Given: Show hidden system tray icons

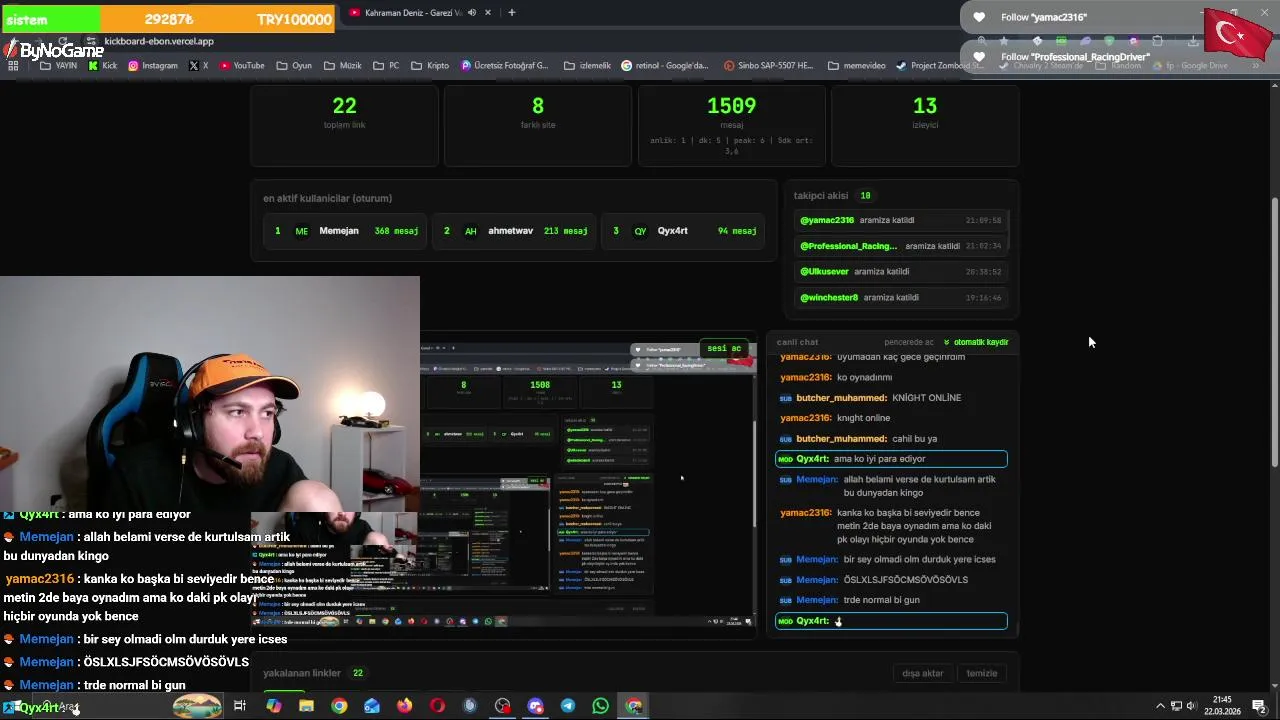Looking at the screenshot, I should 1160,706.
